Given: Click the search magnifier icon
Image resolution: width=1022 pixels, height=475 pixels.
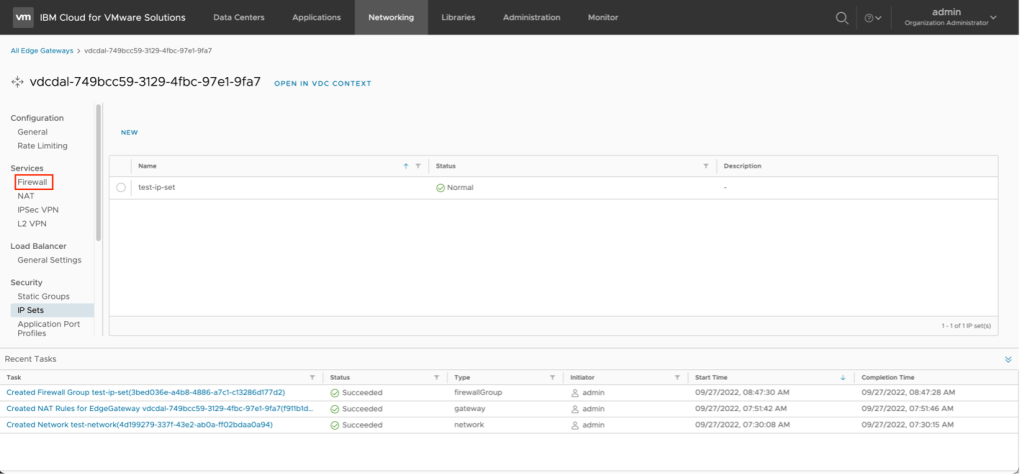Looking at the screenshot, I should (x=842, y=17).
